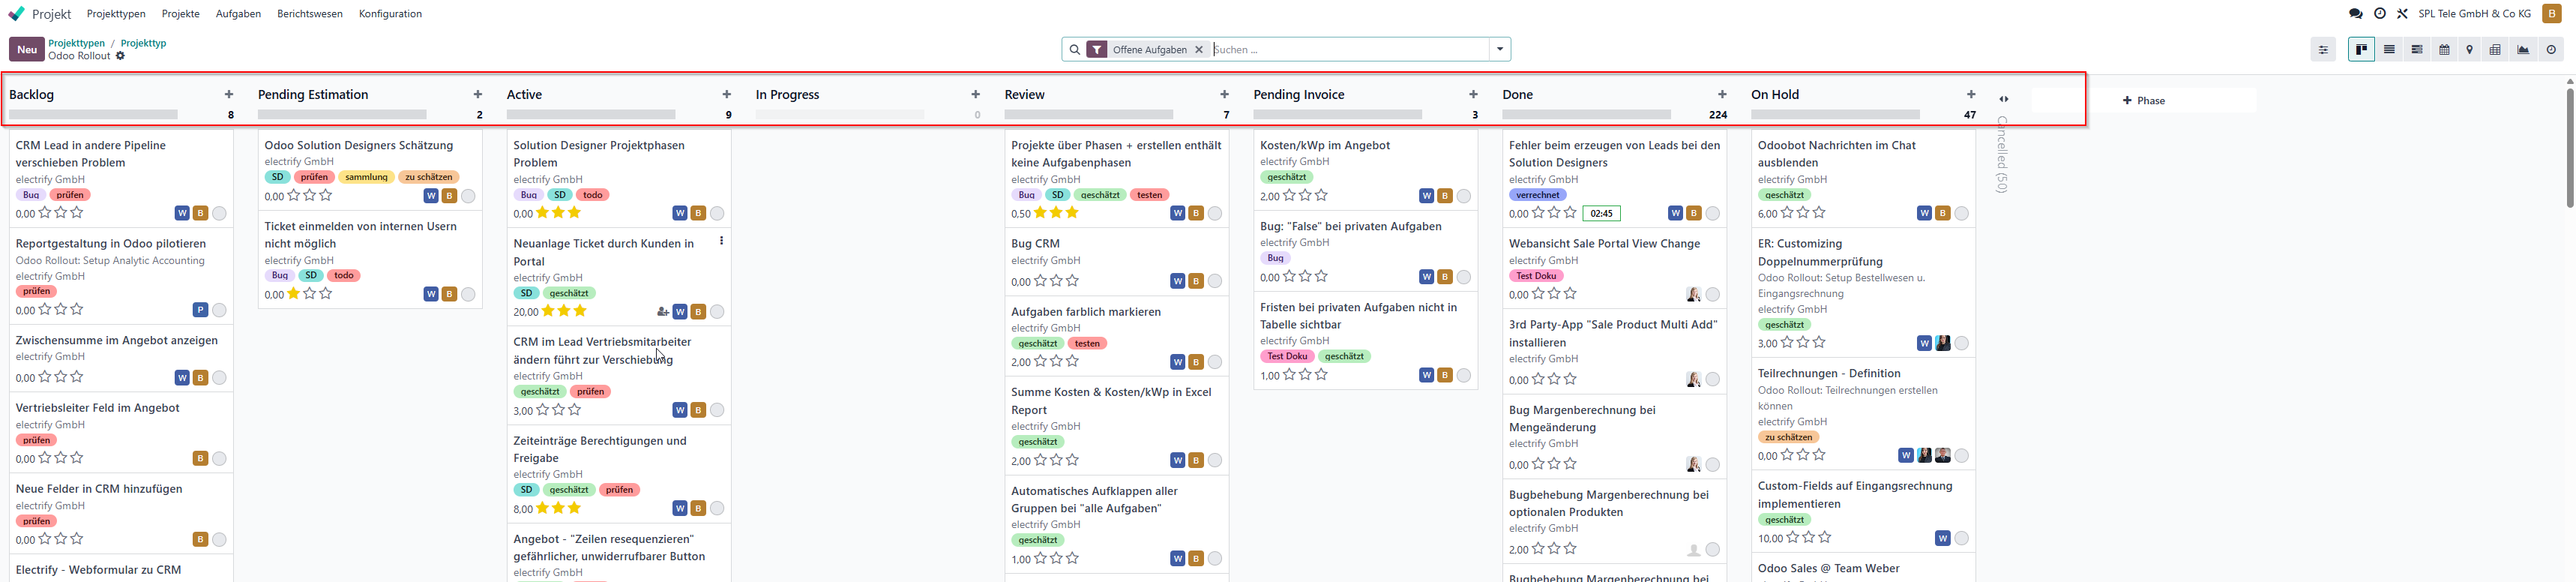Image resolution: width=2576 pixels, height=582 pixels.
Task: Open the Berichtswesen menu
Action: coord(310,14)
